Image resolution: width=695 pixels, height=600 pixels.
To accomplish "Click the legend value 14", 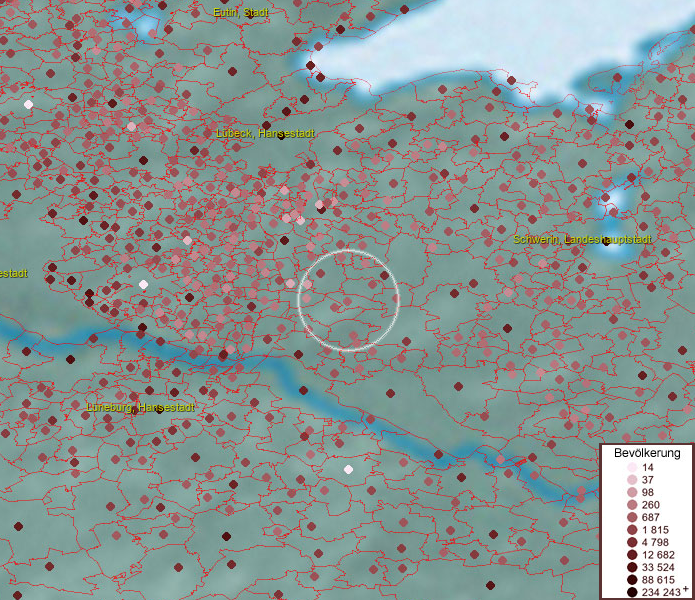I will click(x=648, y=467).
